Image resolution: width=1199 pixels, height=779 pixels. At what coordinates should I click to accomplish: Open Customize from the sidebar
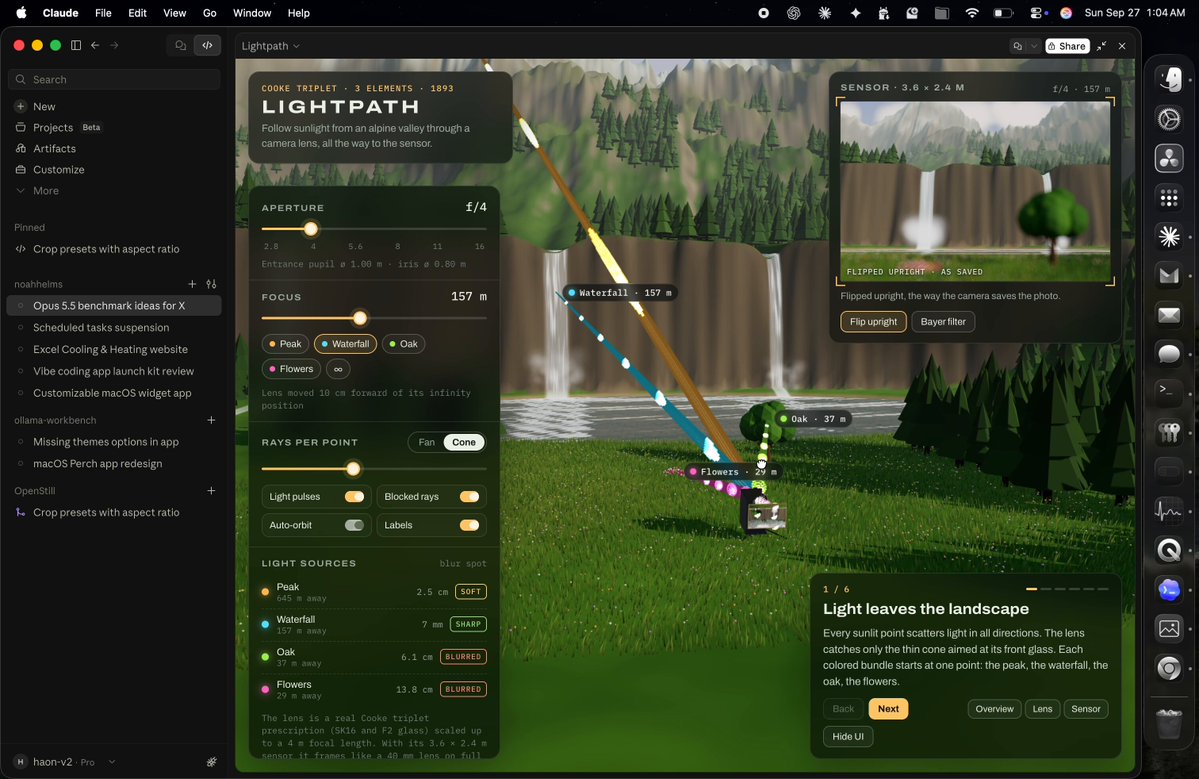pos(58,170)
